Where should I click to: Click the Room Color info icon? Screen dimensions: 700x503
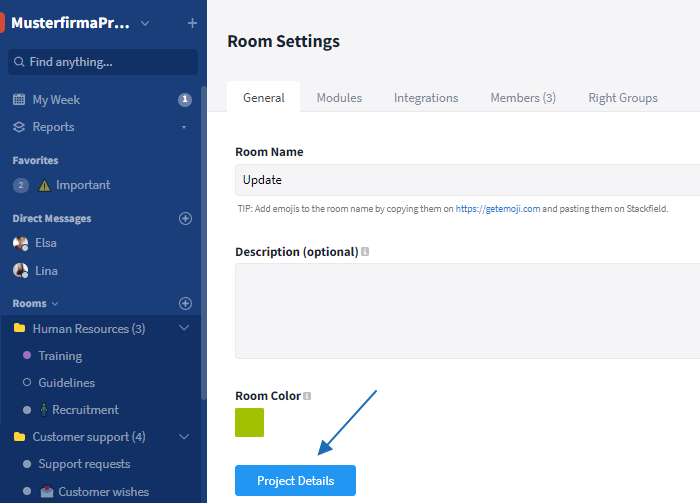click(x=307, y=396)
